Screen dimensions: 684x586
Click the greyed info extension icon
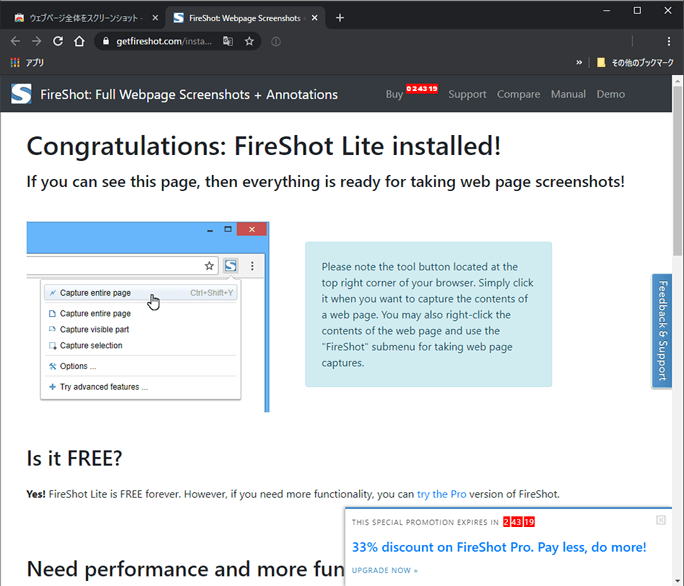coord(276,41)
